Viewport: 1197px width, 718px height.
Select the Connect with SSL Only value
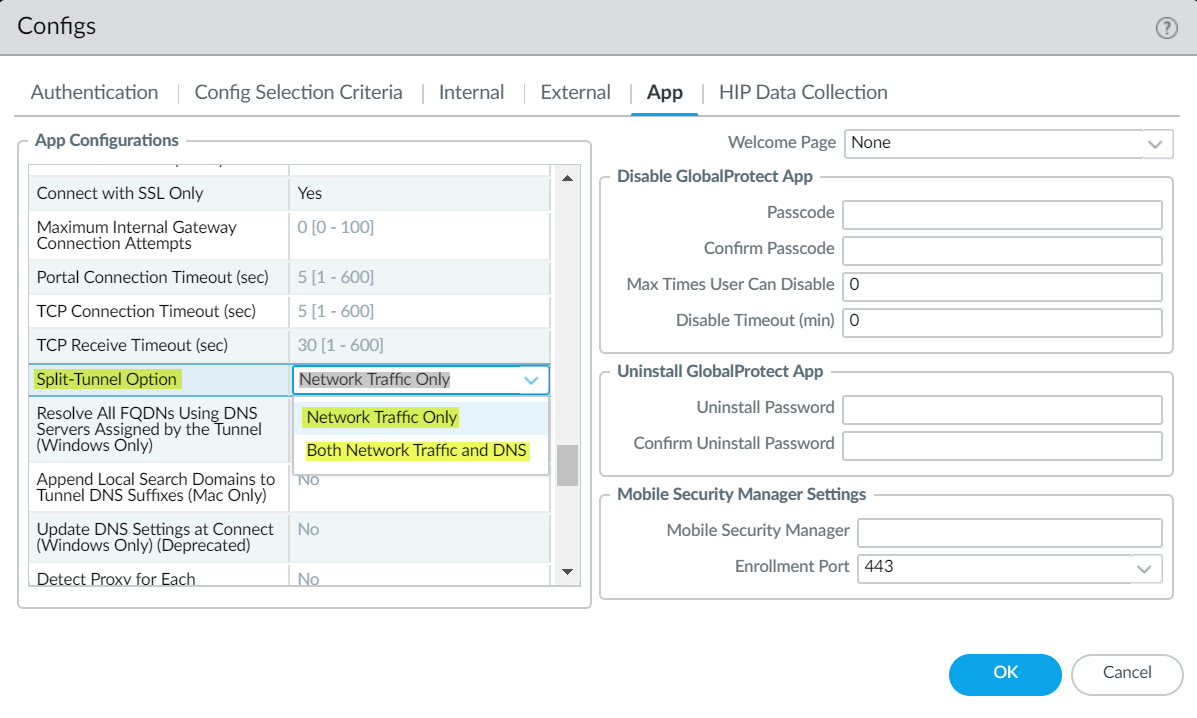420,193
